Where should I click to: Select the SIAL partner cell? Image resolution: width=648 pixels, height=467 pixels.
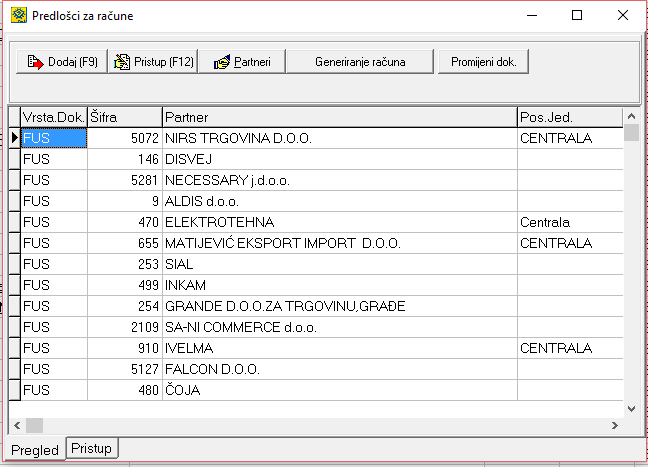click(340, 264)
